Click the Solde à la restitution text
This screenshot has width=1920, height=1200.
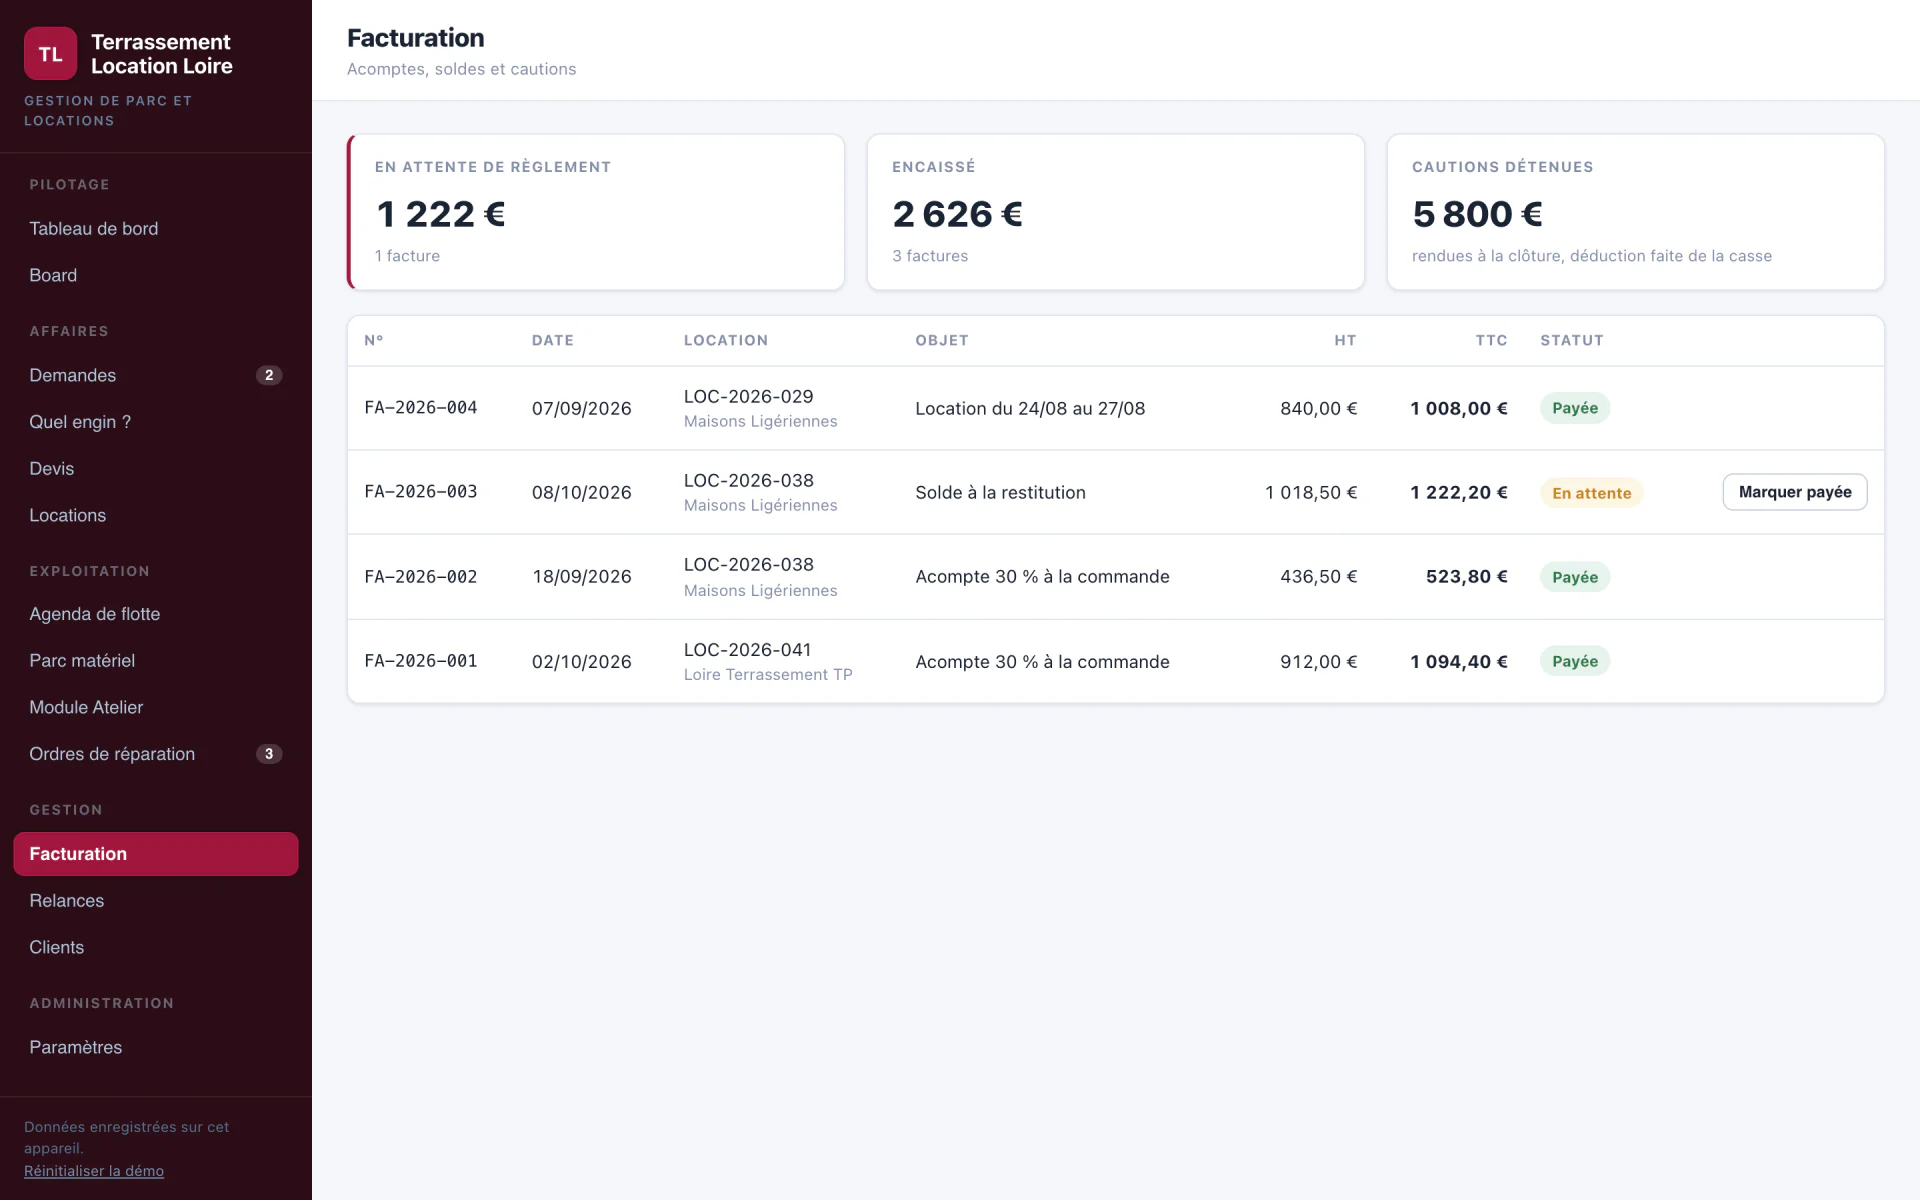tap(1000, 492)
